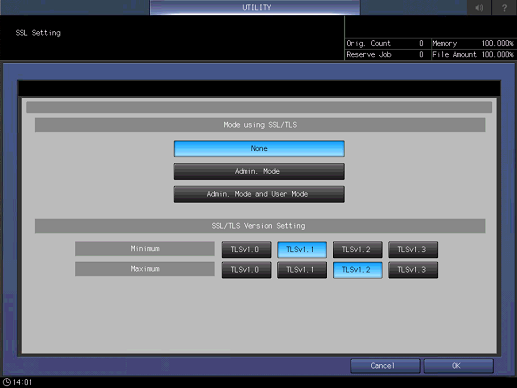517x388 pixels.
Task: Click the Minimum row label
Action: click(x=145, y=249)
